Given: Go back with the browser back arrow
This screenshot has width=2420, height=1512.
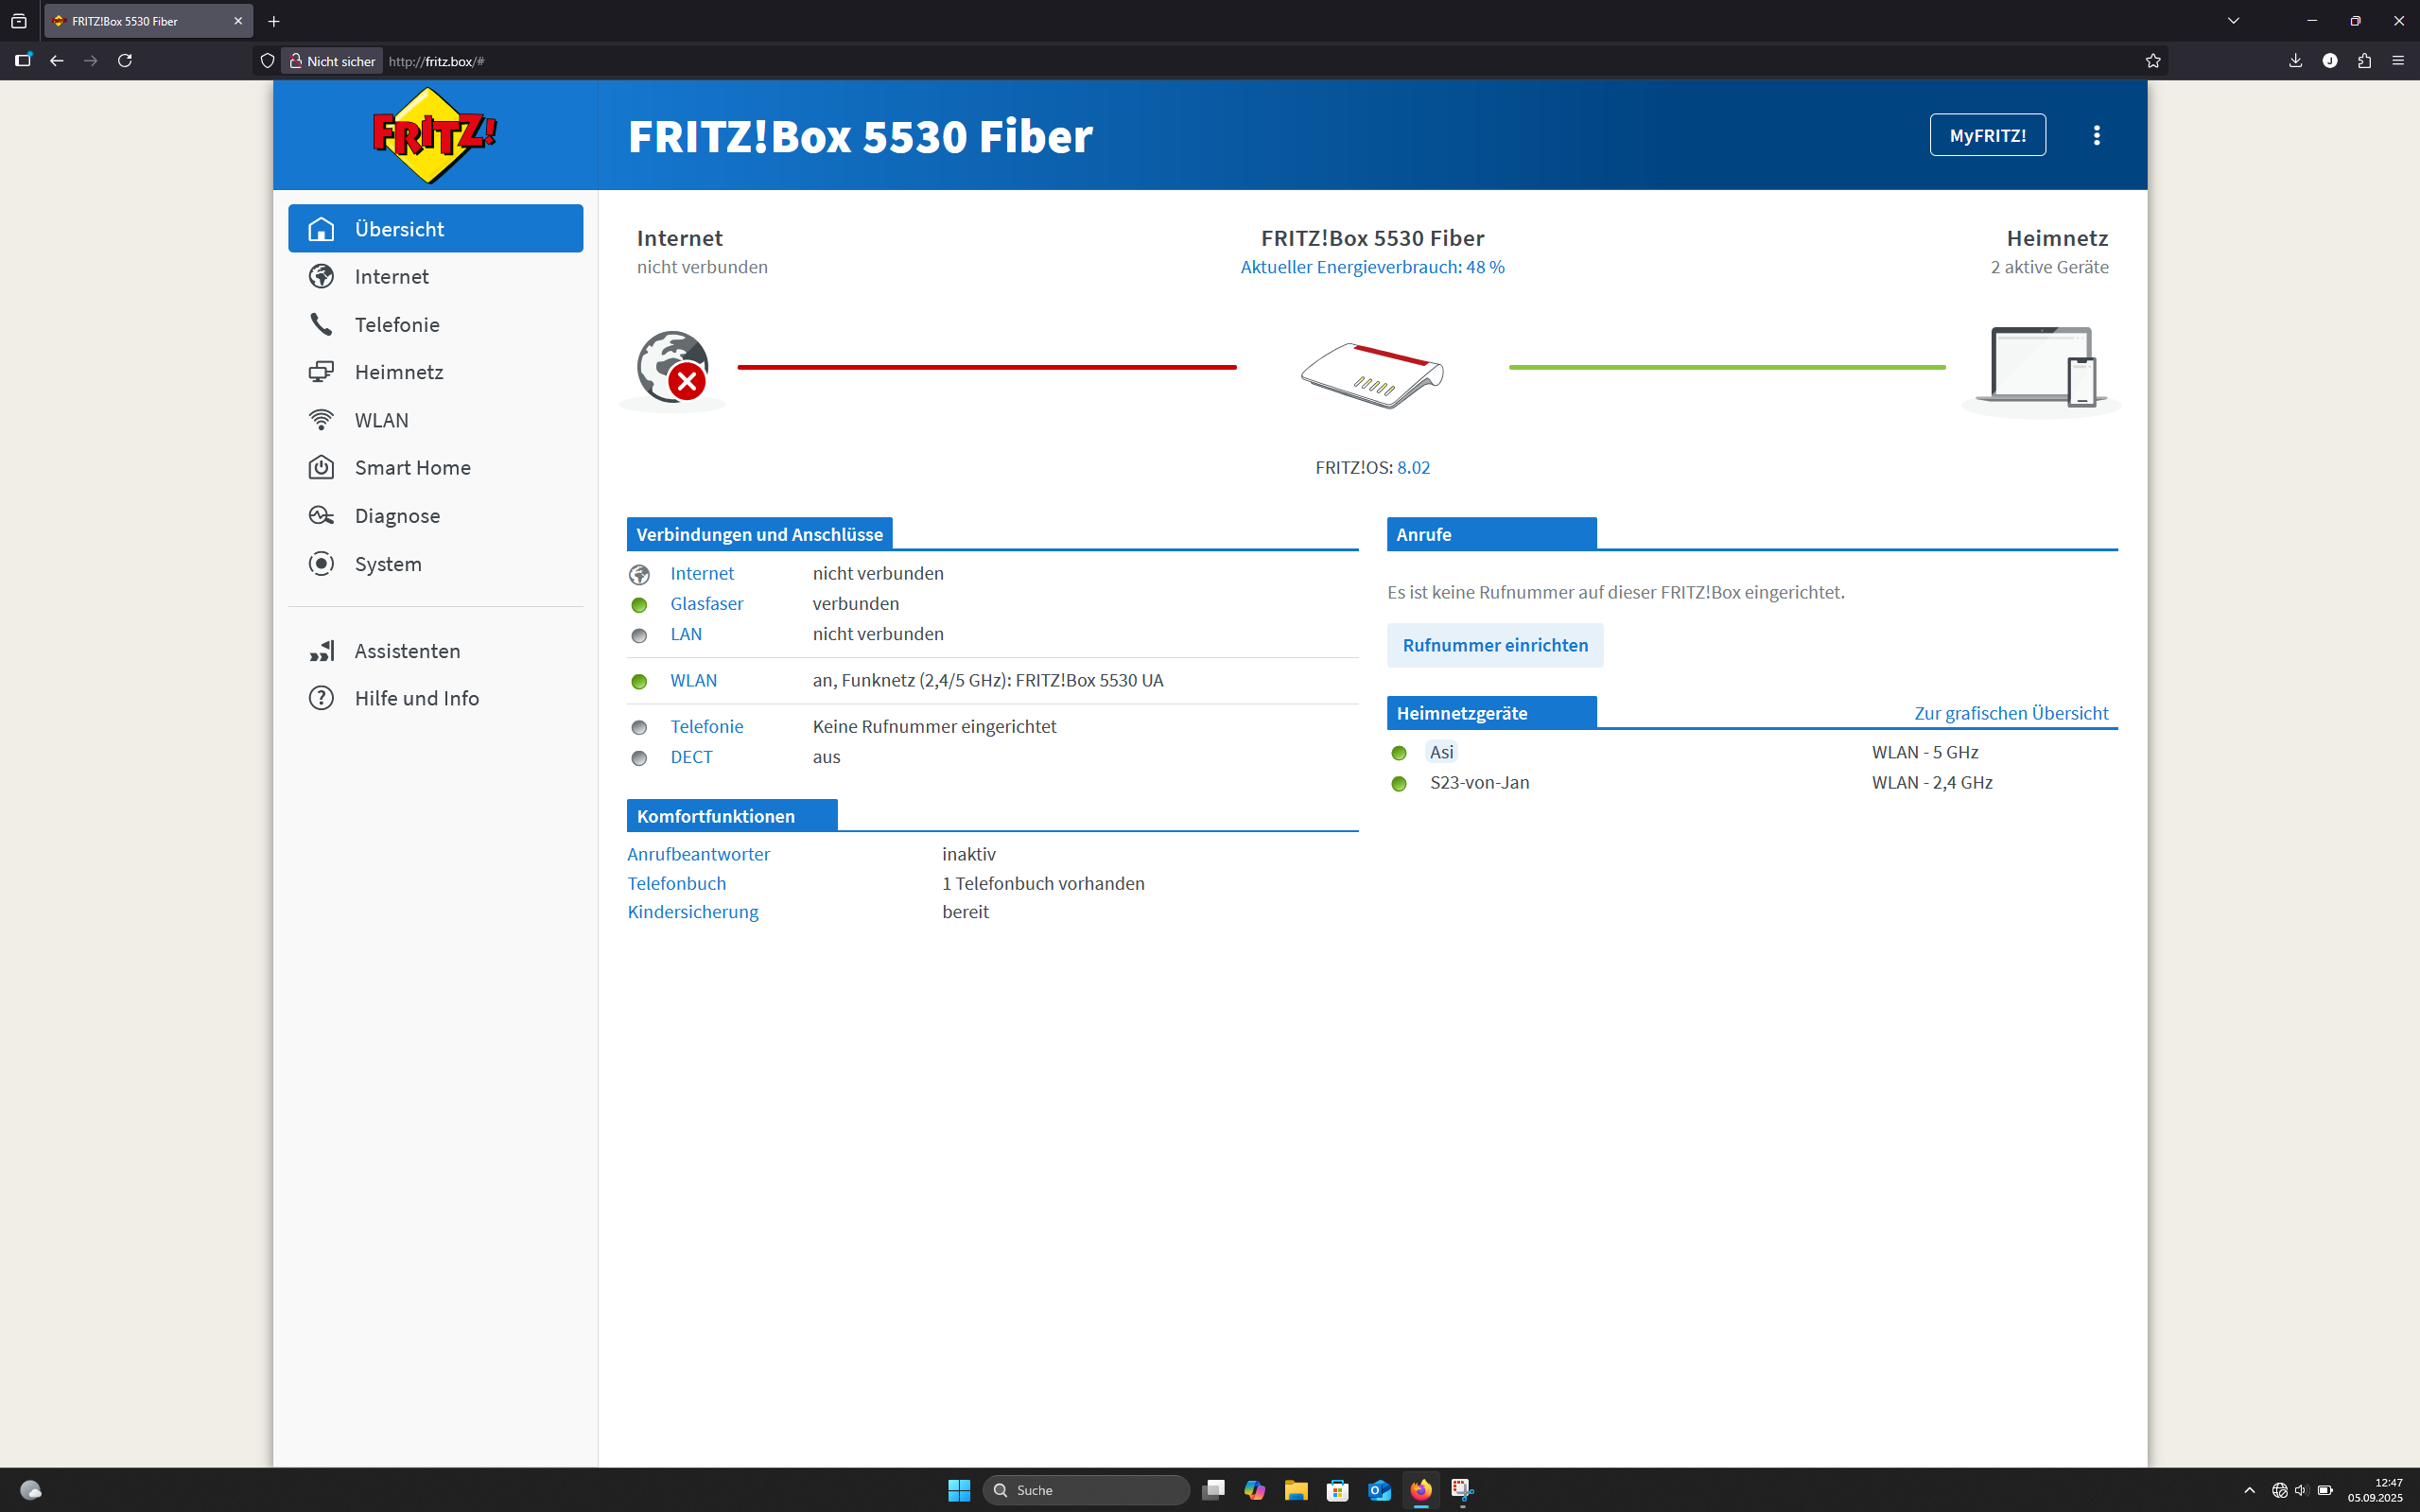Looking at the screenshot, I should coord(57,61).
